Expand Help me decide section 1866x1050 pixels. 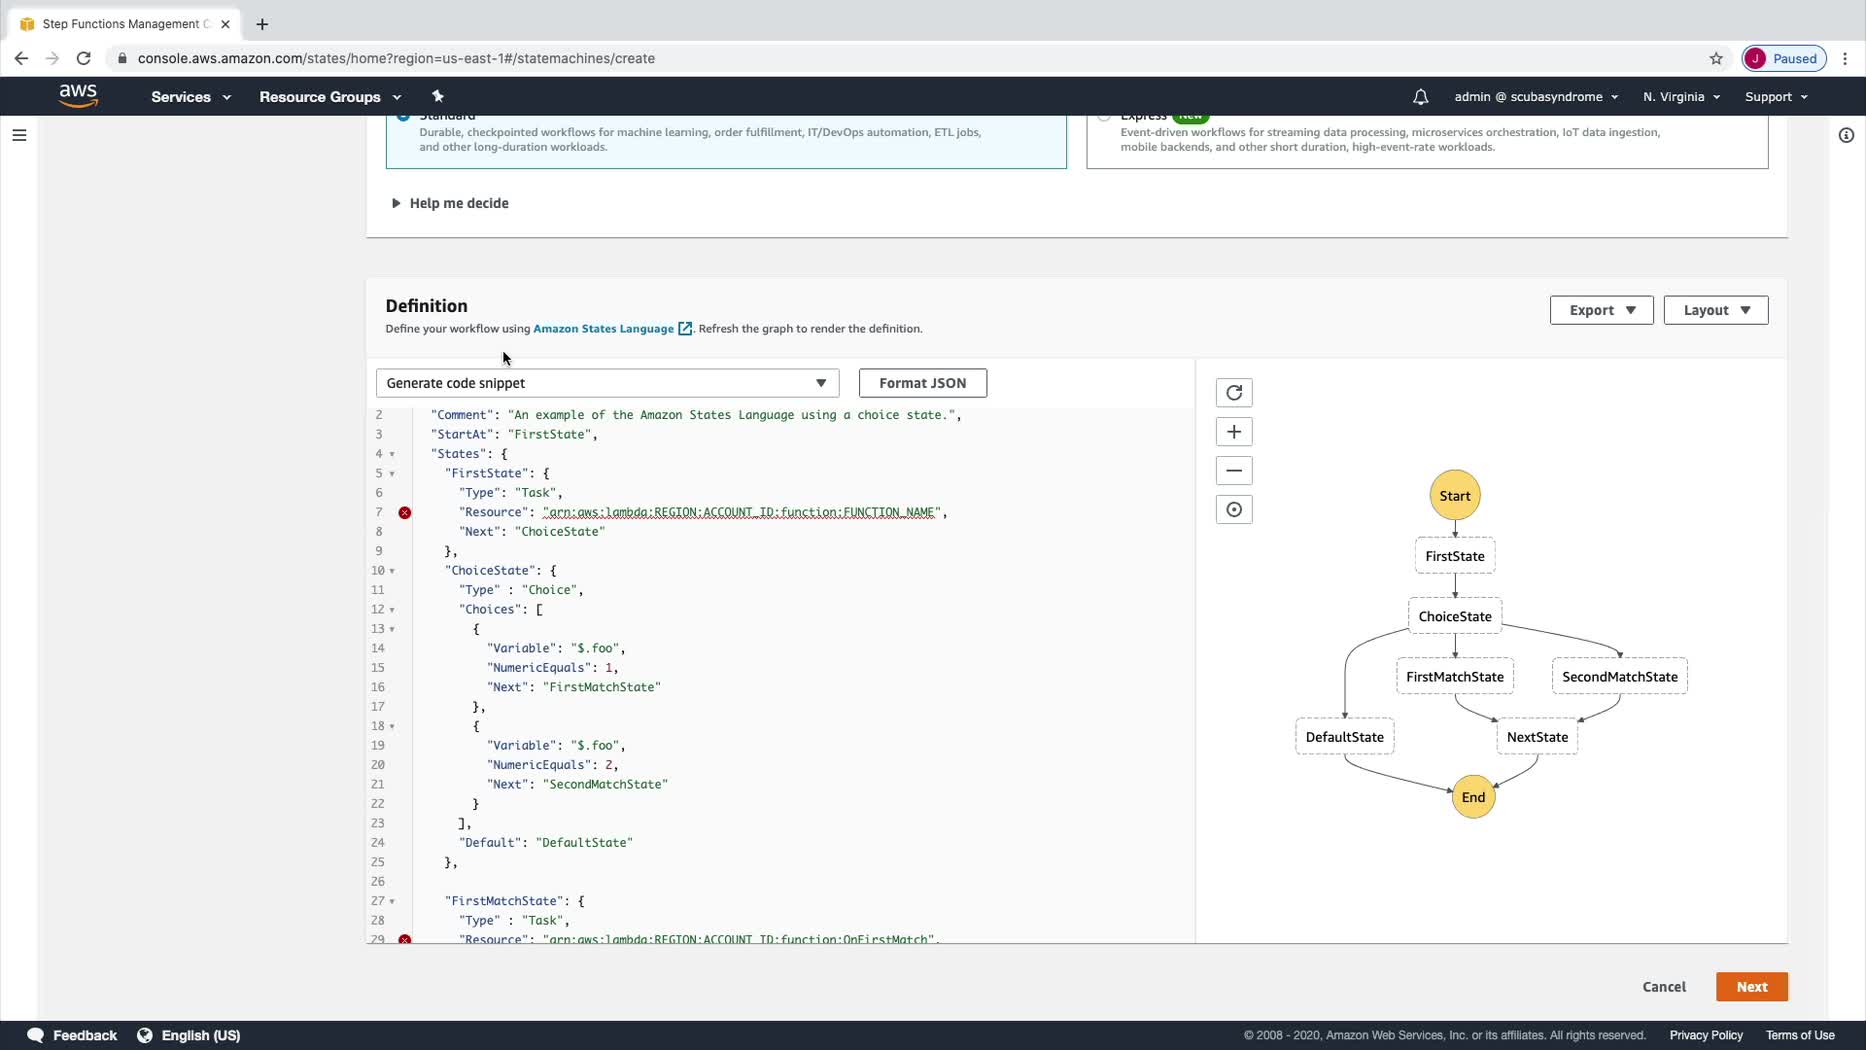[450, 203]
